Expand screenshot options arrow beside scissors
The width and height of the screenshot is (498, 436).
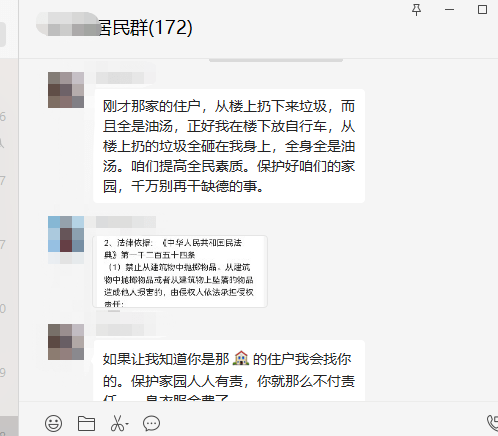tap(127, 424)
